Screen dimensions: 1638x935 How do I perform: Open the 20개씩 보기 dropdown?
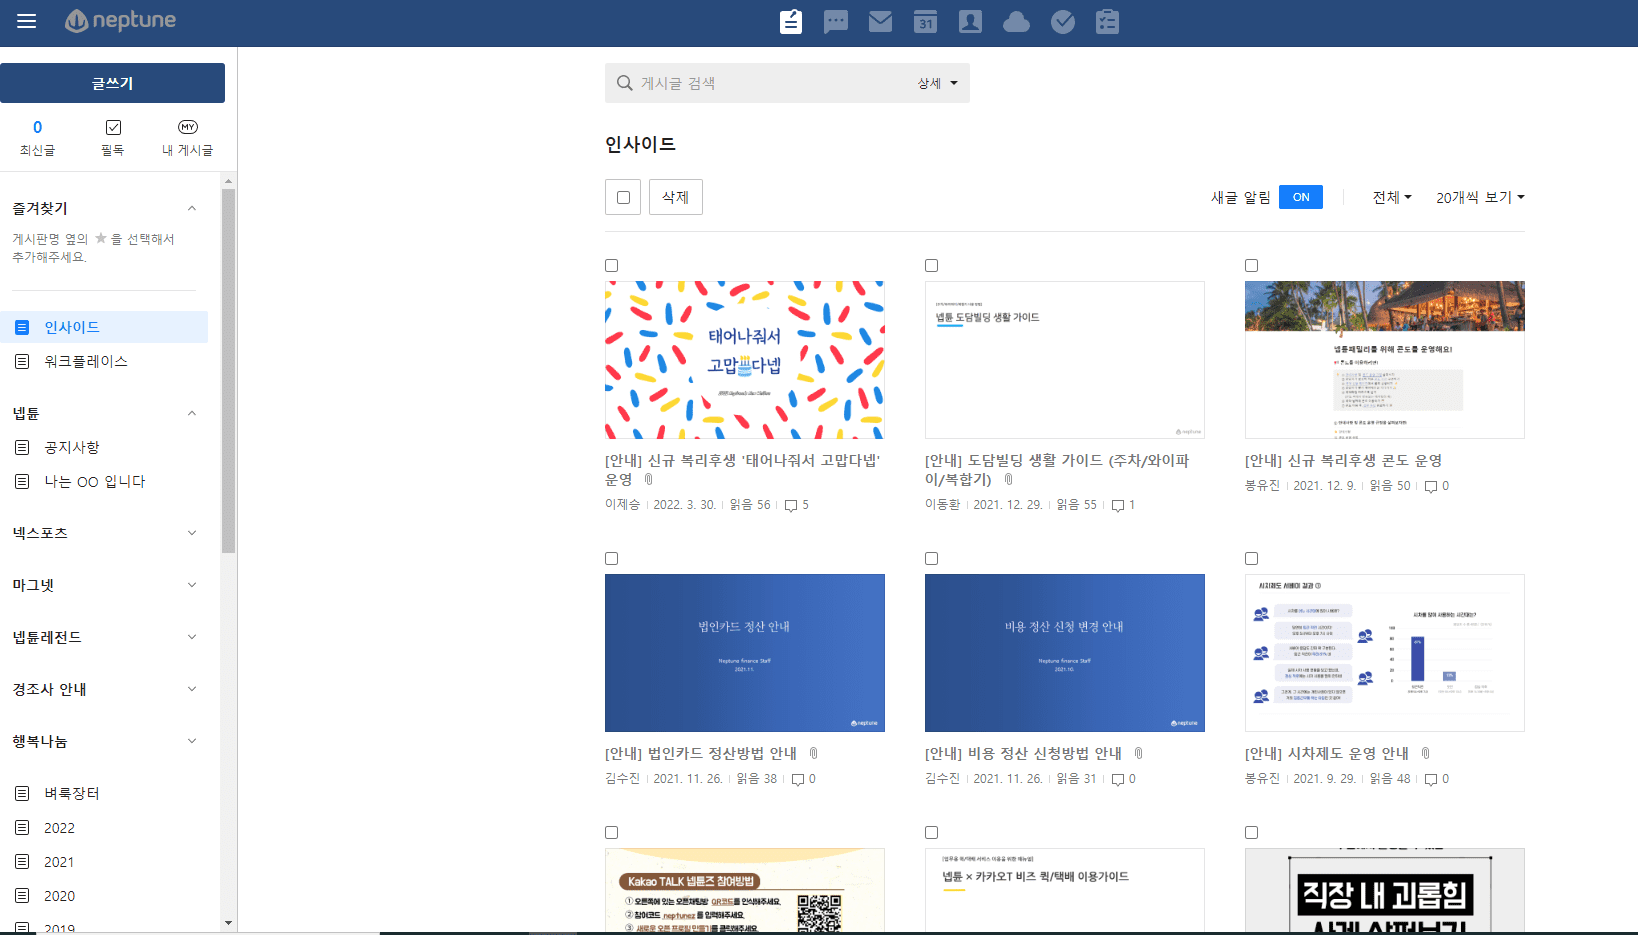pyautogui.click(x=1479, y=197)
